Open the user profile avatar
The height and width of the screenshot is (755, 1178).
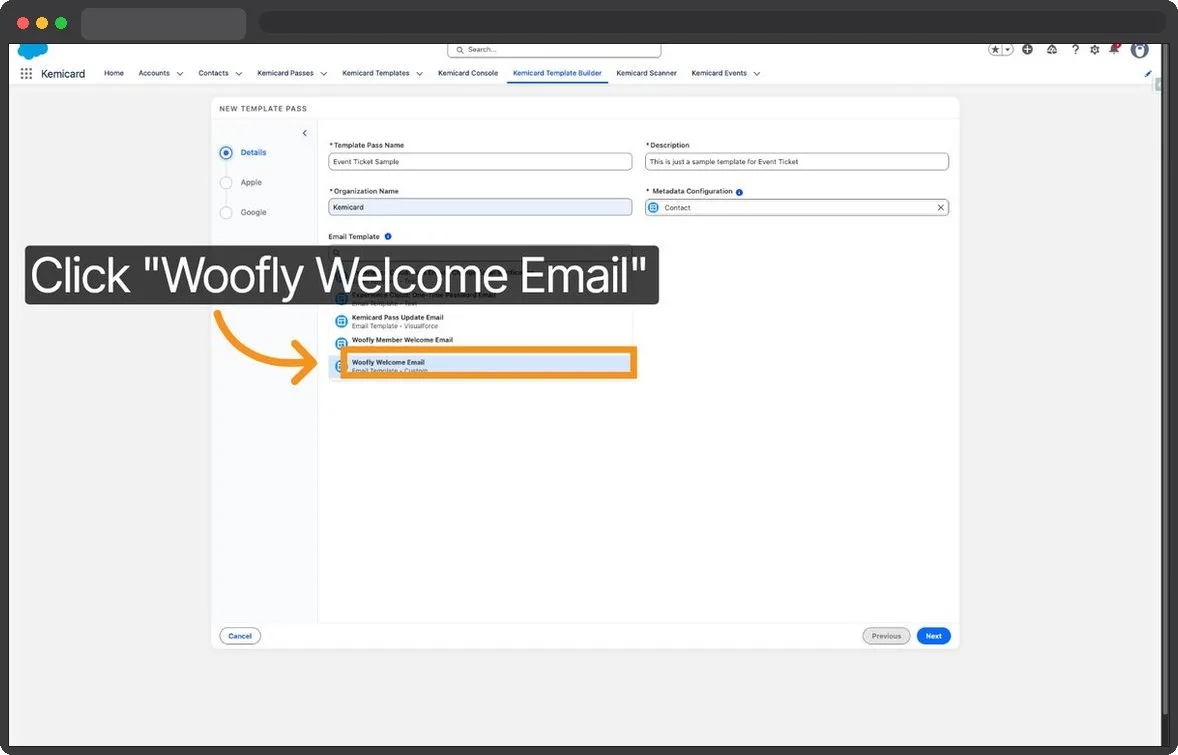pos(1140,50)
